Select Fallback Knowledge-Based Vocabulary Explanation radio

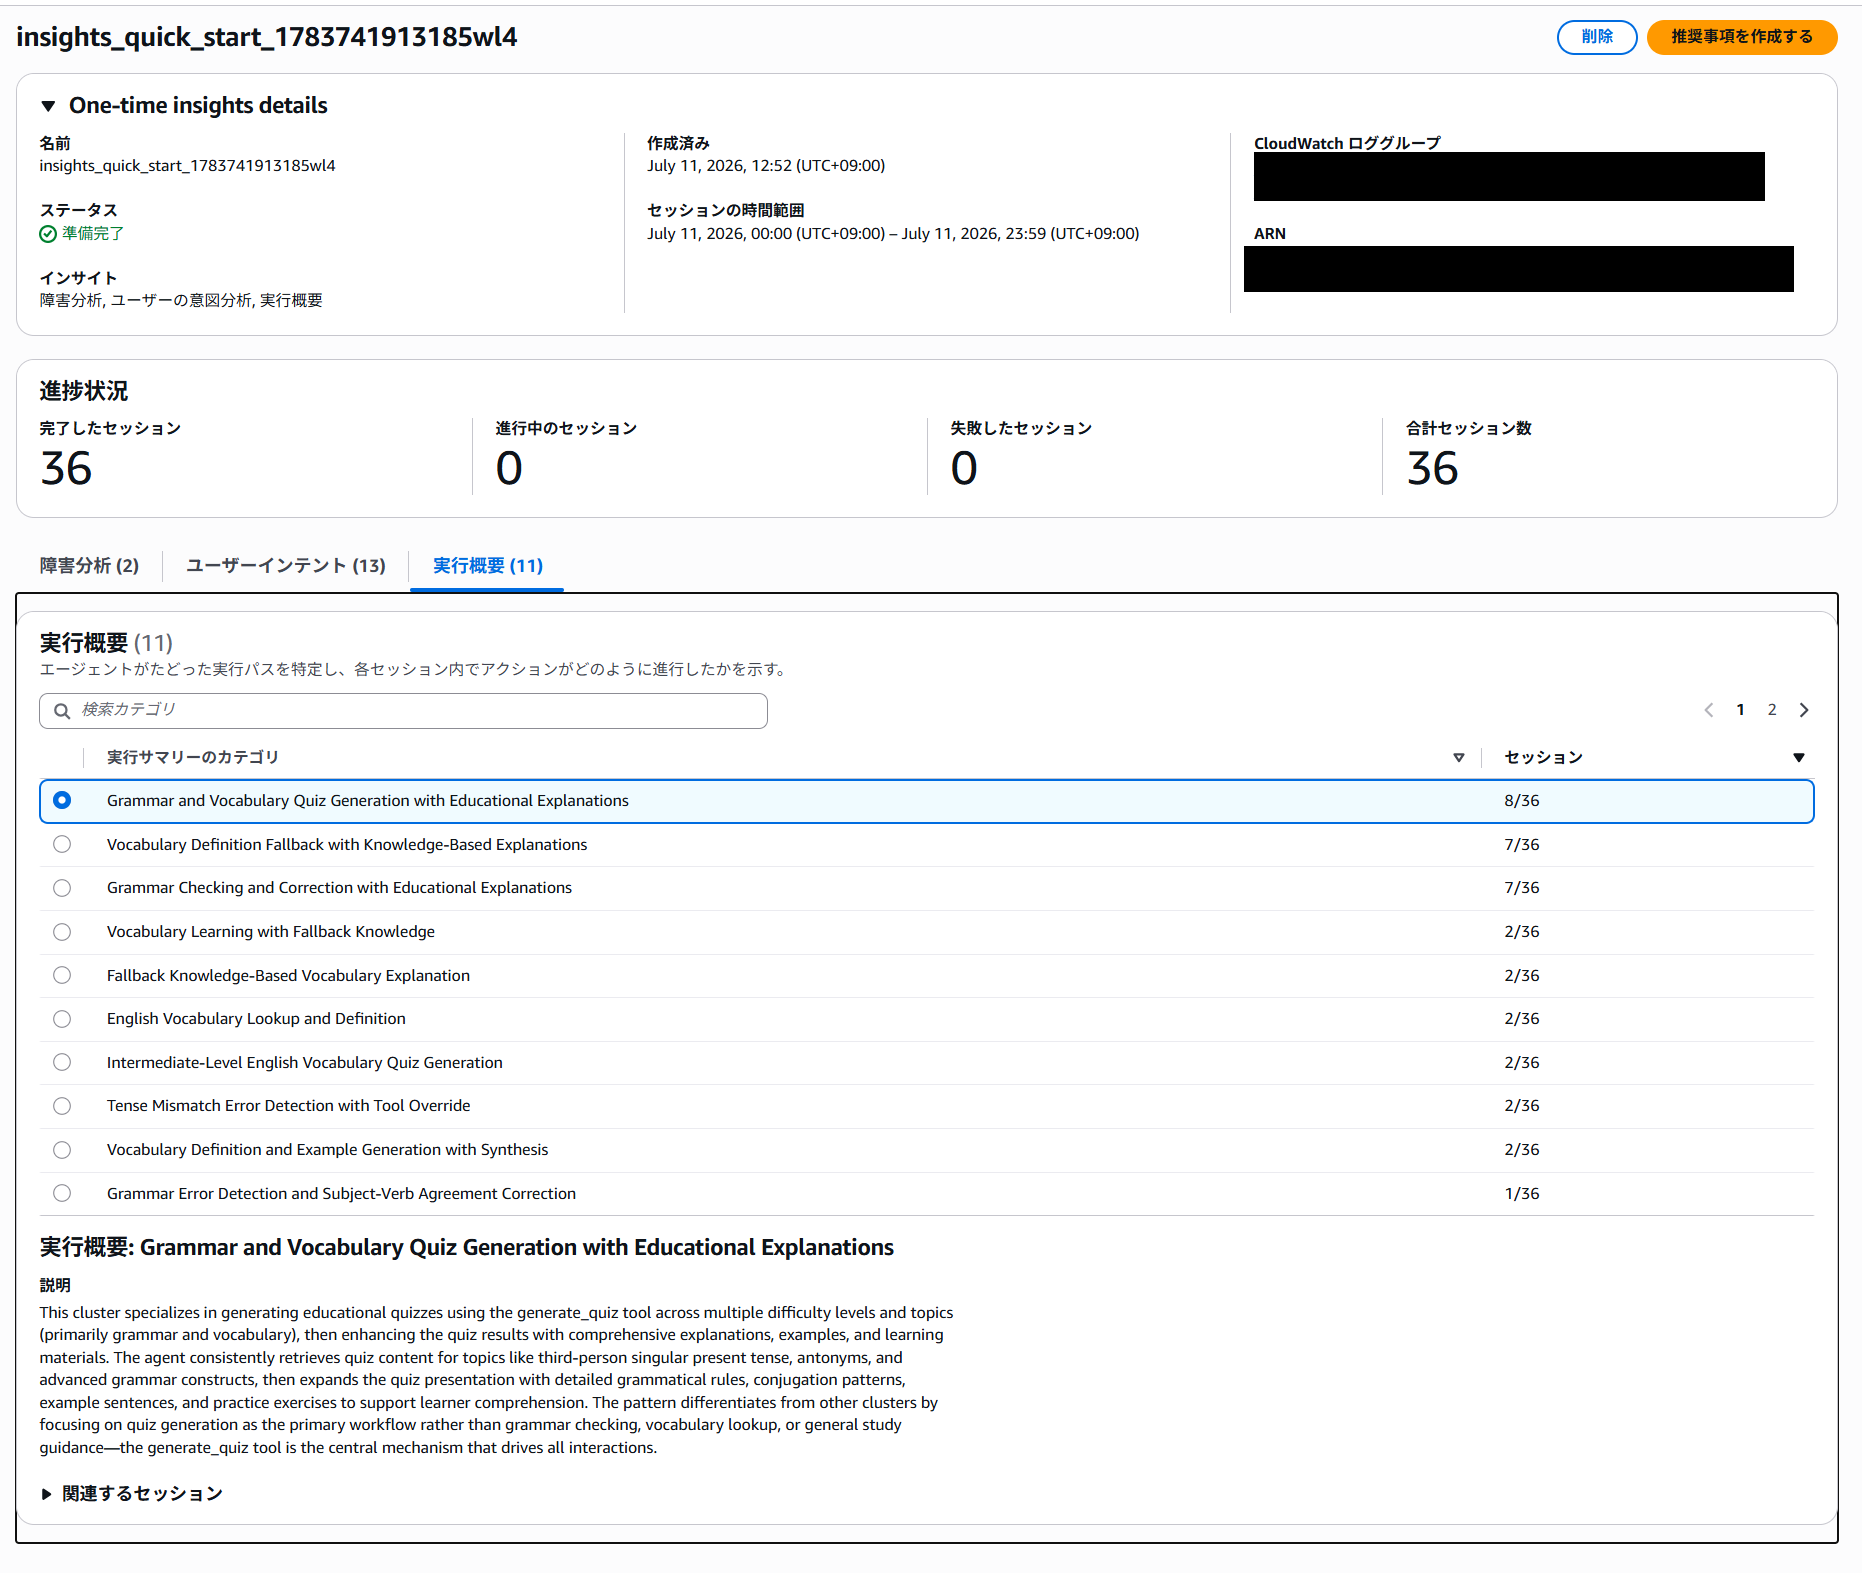(62, 976)
